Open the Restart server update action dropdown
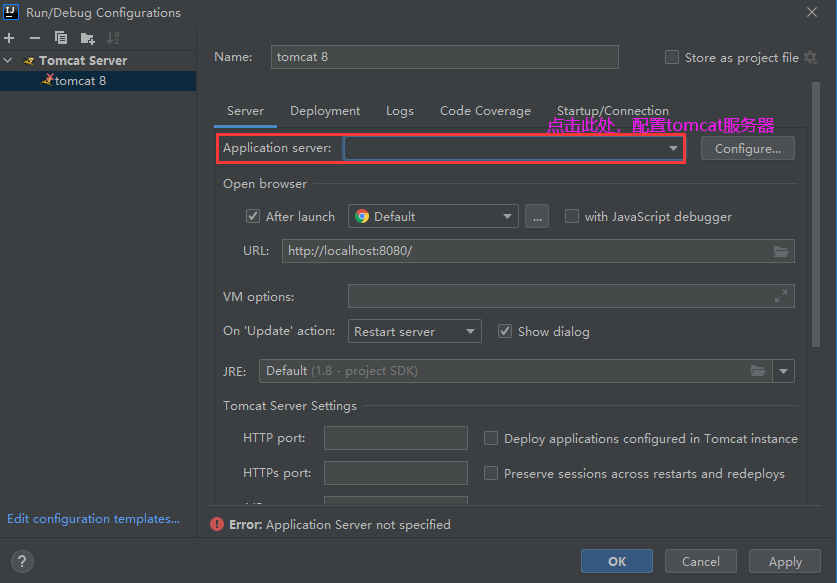This screenshot has height=583, width=837. point(414,331)
